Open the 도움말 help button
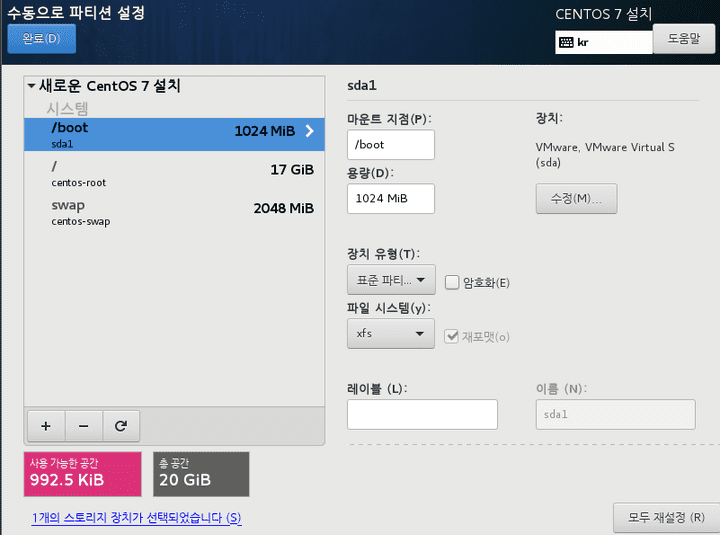 (684, 39)
